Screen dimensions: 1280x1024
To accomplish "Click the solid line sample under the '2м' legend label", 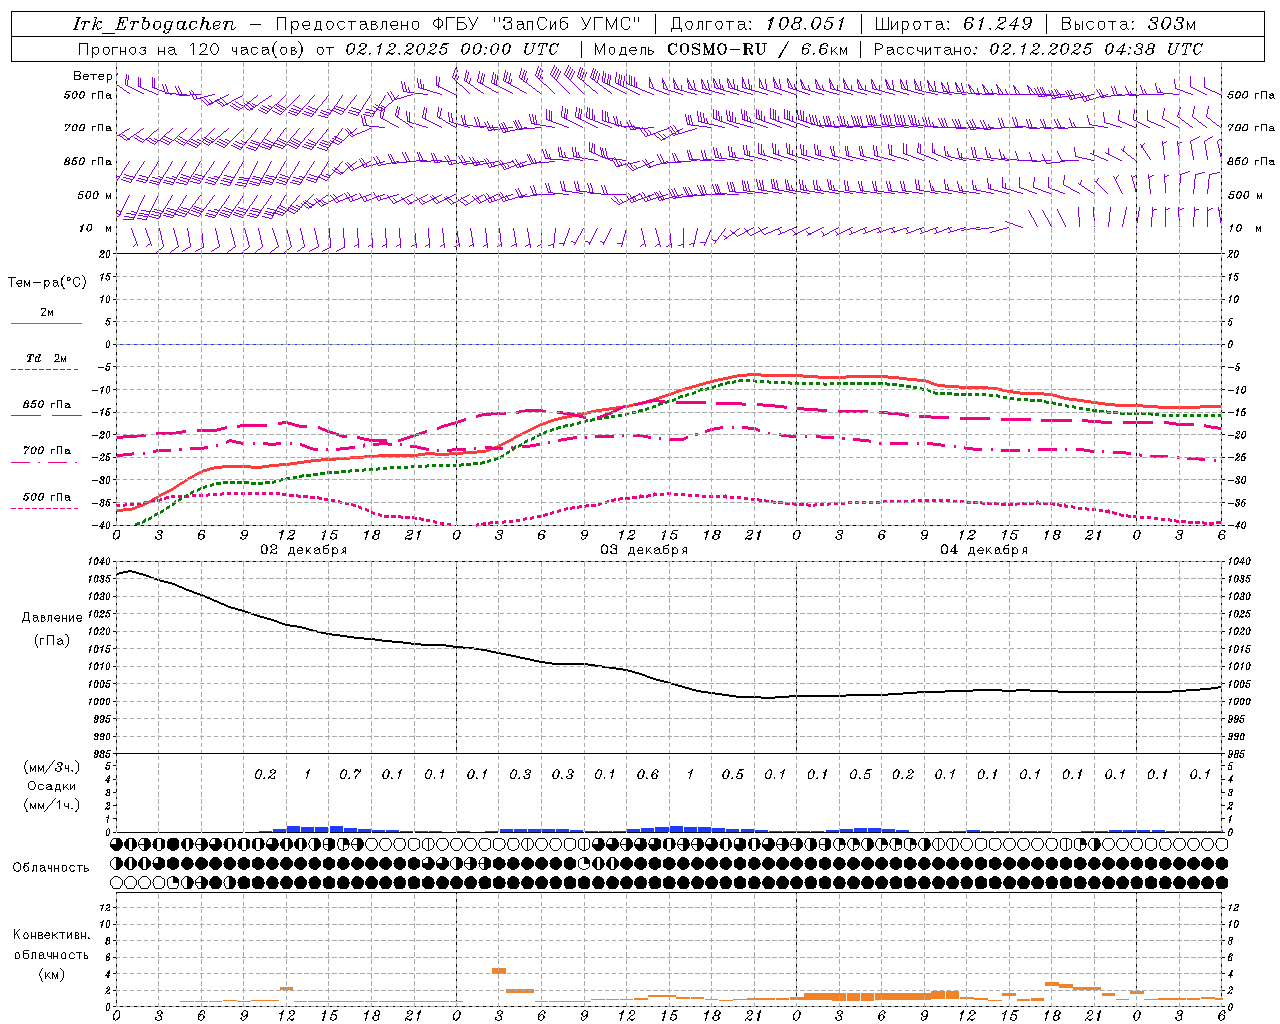I will (46, 324).
